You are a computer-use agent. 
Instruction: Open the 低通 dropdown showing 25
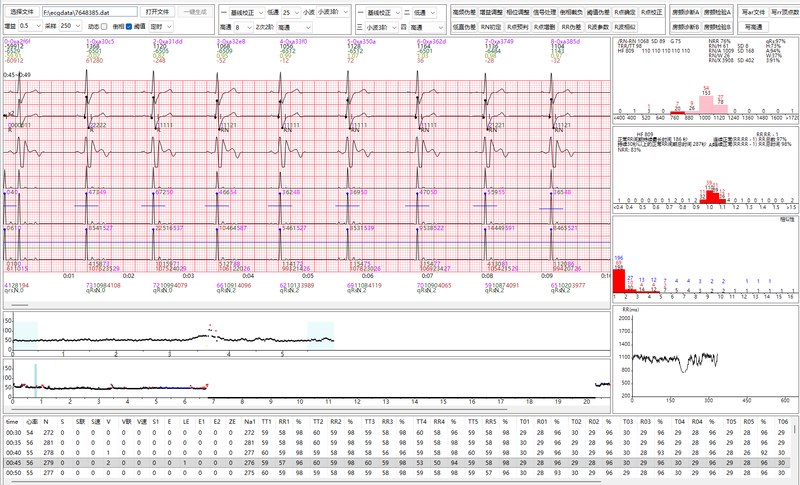click(290, 10)
